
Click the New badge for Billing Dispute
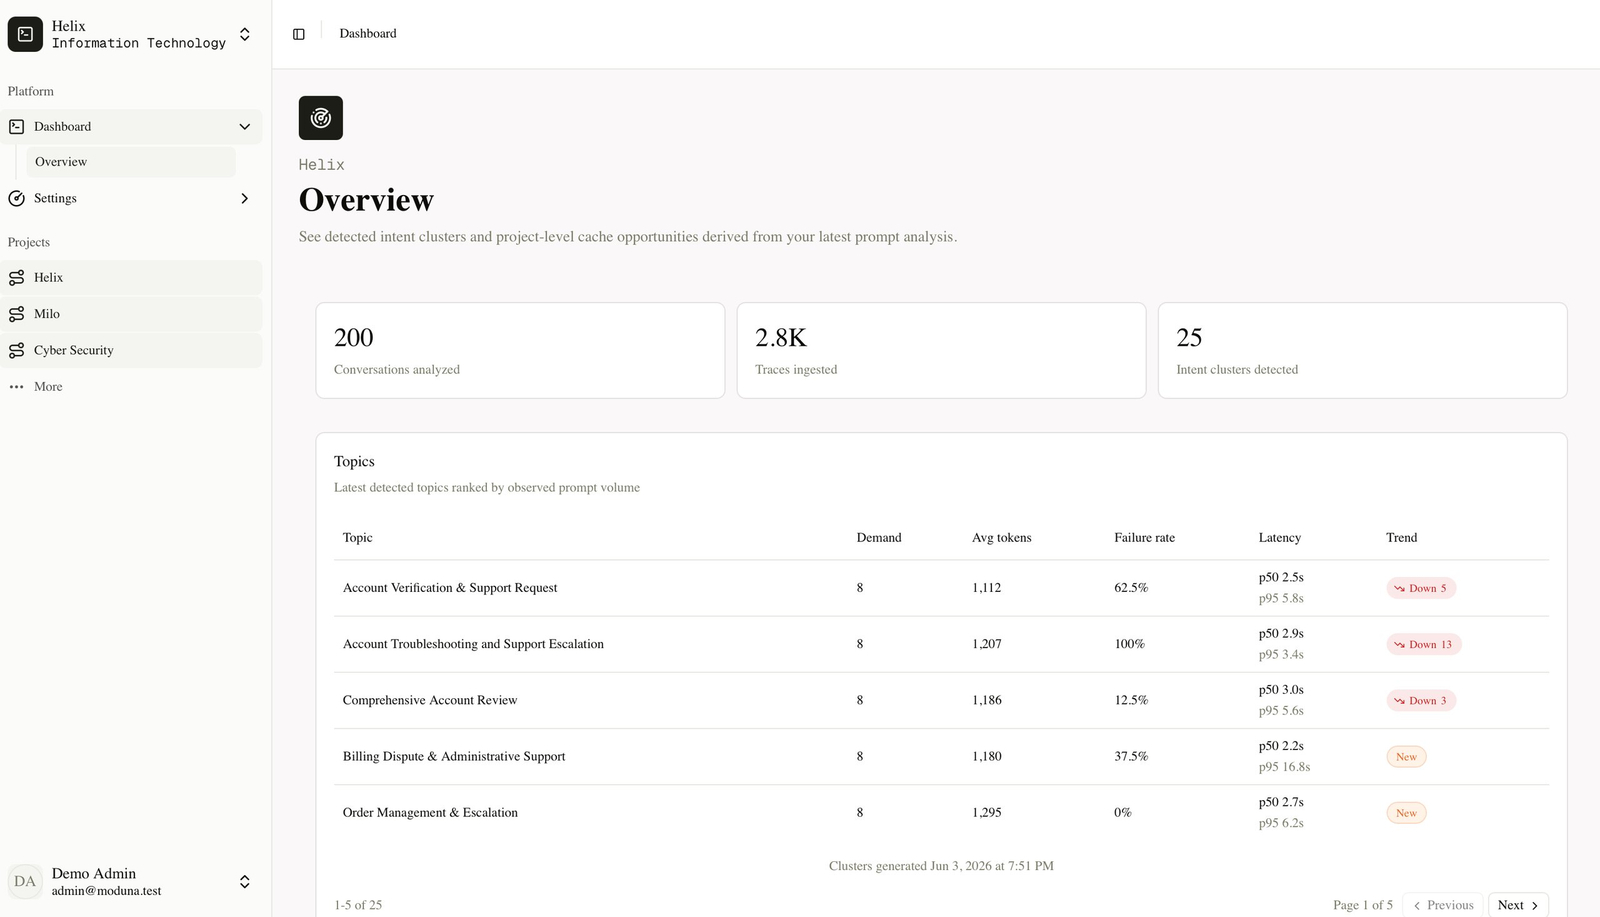click(x=1406, y=757)
